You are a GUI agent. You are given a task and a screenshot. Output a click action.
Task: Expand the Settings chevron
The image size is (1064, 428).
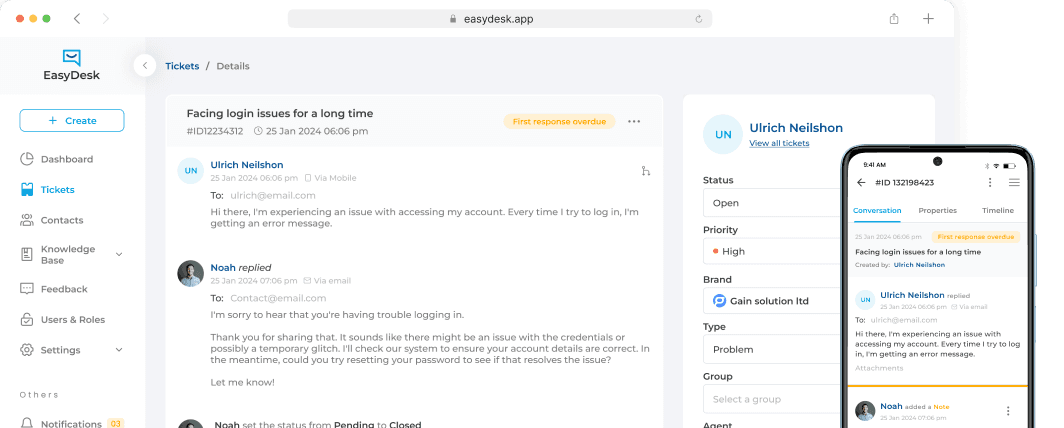pos(119,350)
